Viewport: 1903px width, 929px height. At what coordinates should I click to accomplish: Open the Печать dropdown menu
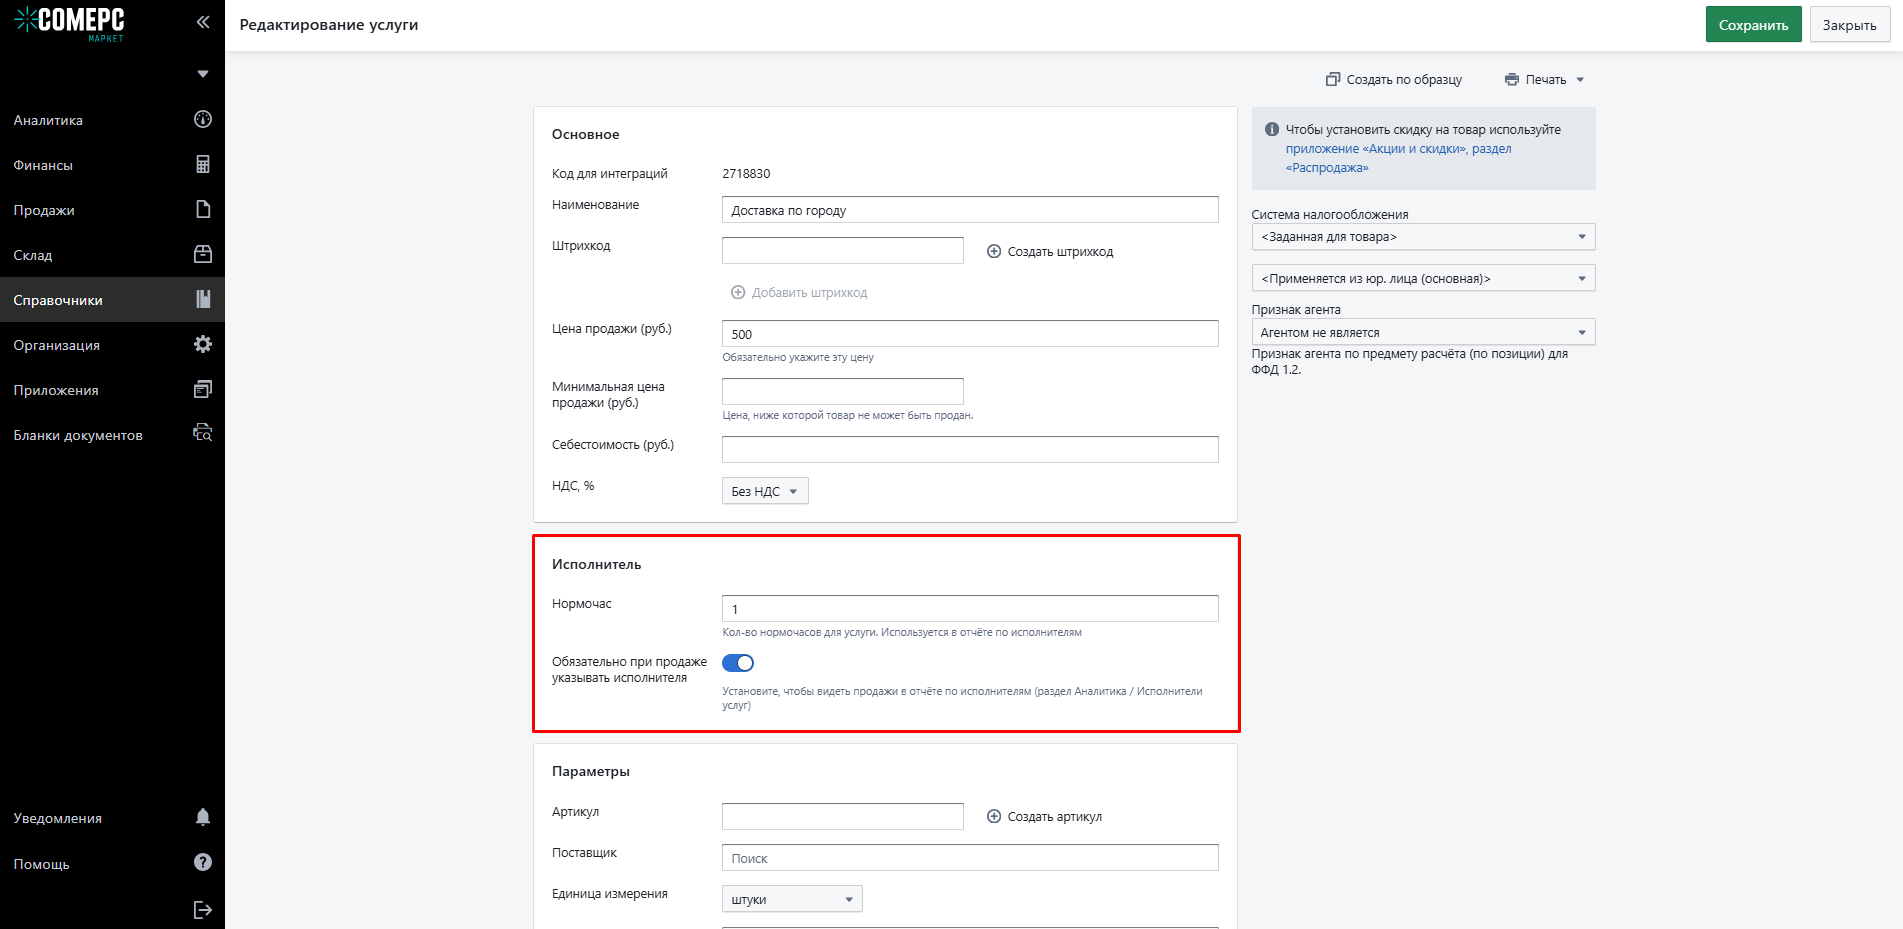[x=1545, y=80]
